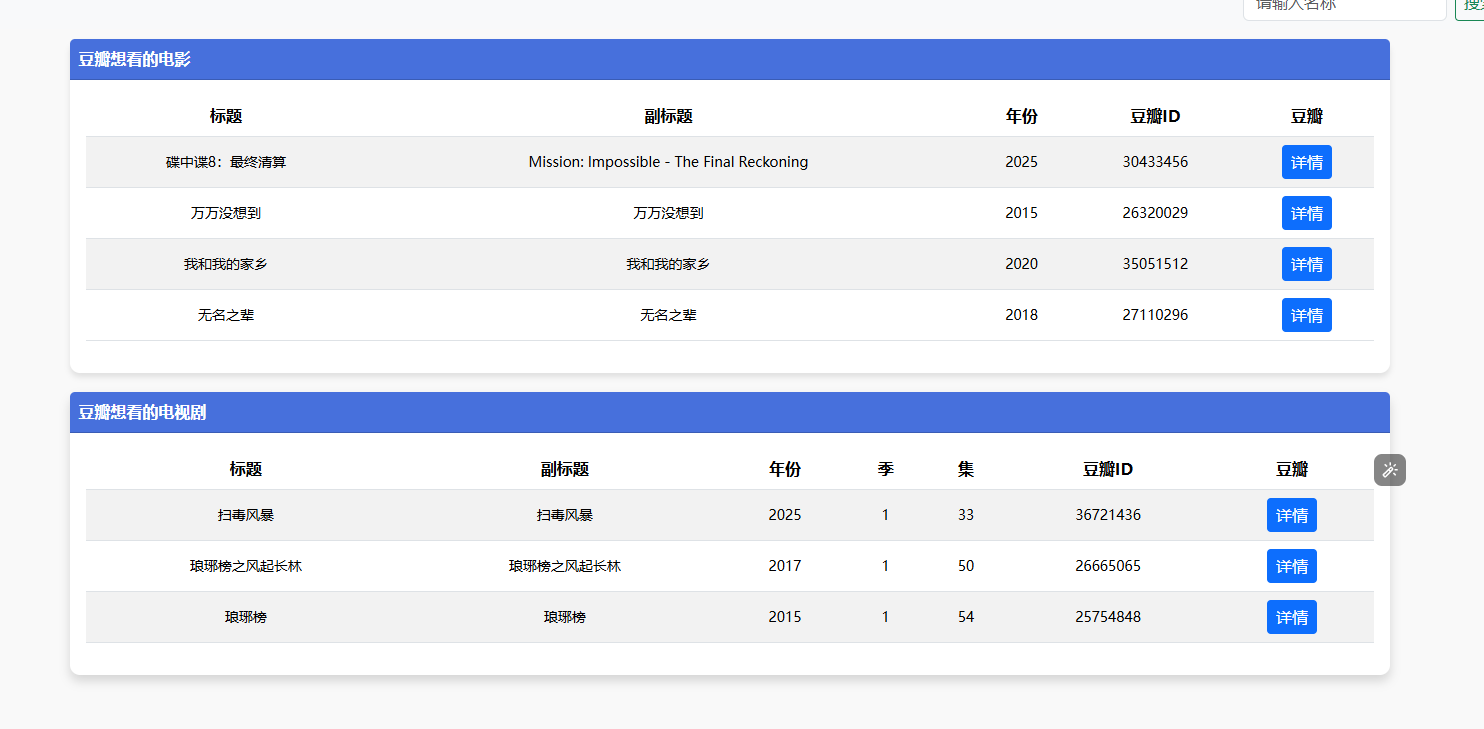1484x729 pixels.
Task: Select Douban ID 36721436
Action: coord(1108,515)
